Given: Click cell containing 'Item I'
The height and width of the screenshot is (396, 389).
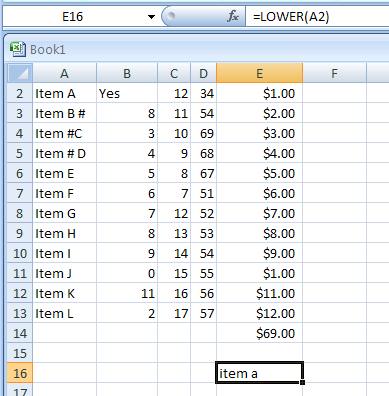Looking at the screenshot, I should (64, 253).
